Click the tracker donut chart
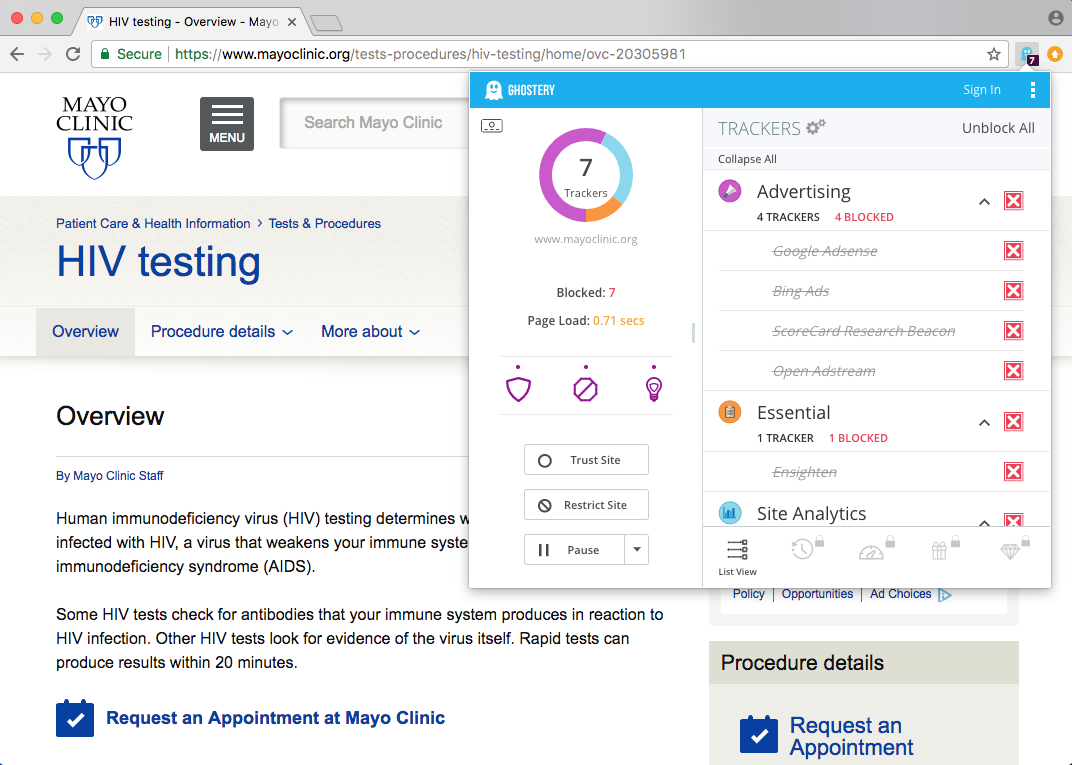Viewport: 1072px width, 765px height. (586, 175)
